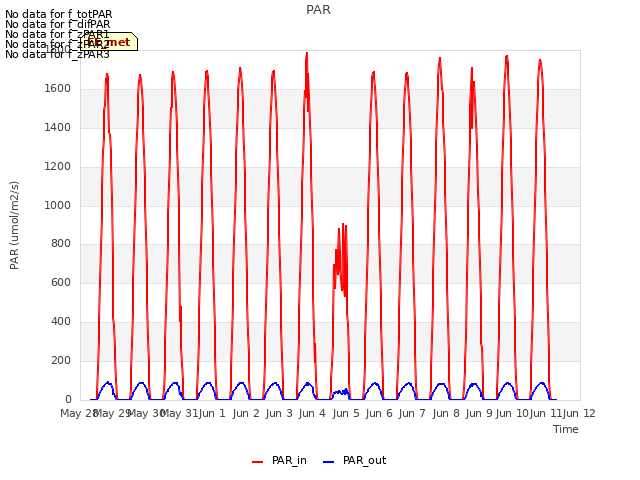Screen dimensions: 640x480
Task: Click the Jun 8 x-axis tick label
Action: coord(446,413)
